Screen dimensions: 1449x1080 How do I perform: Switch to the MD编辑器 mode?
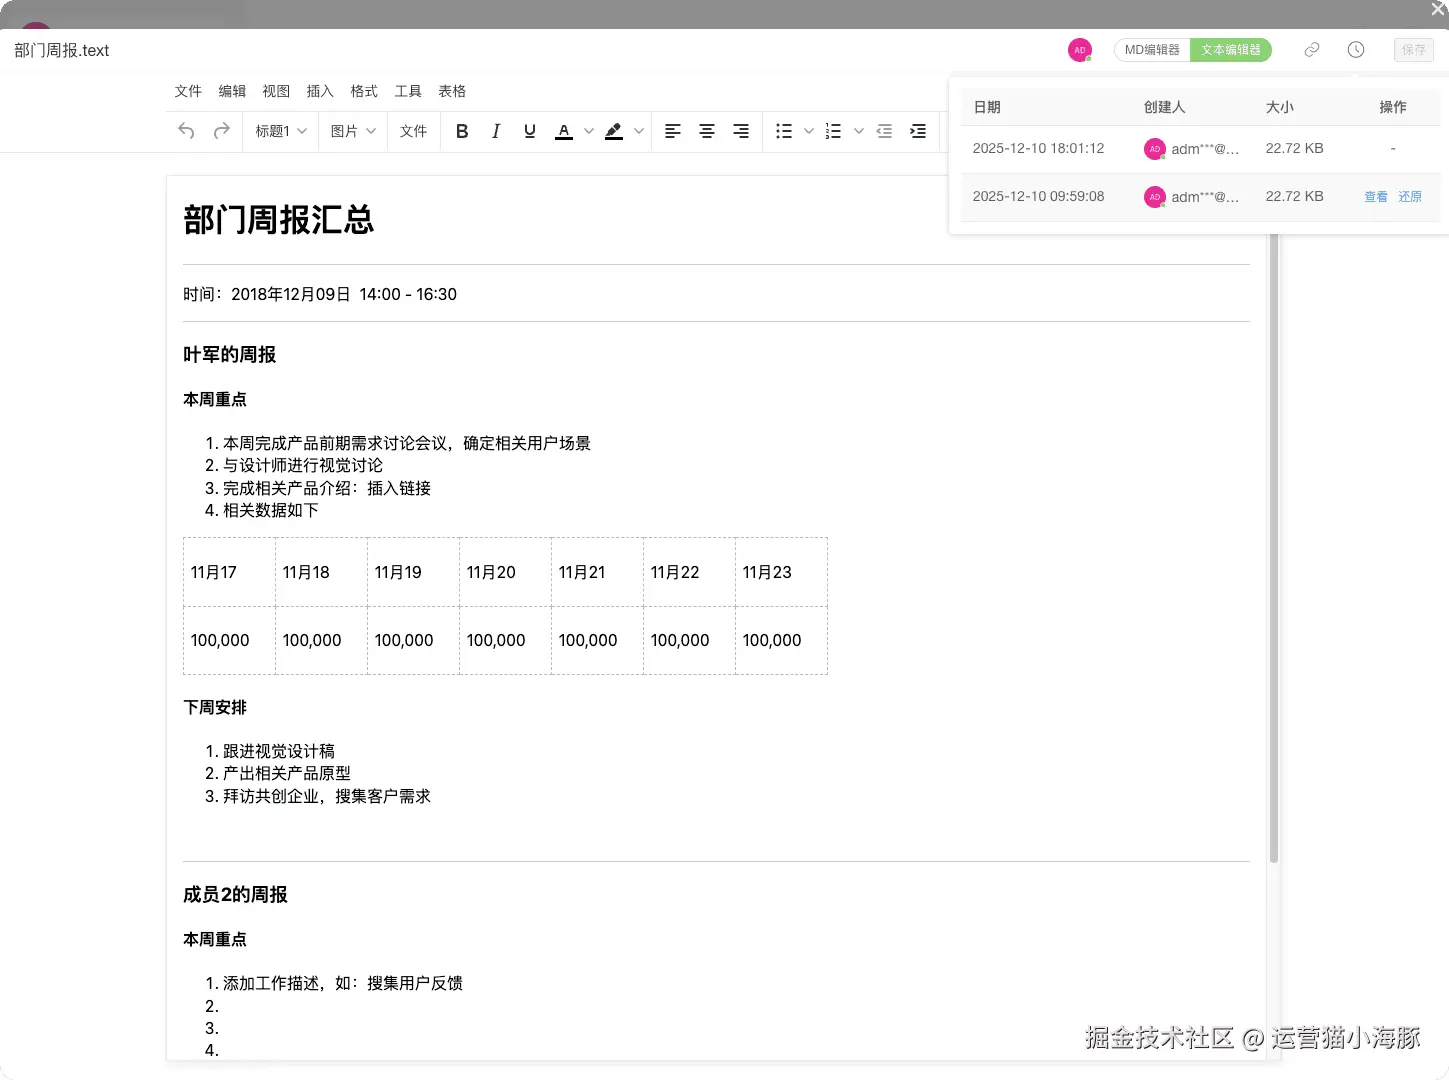tap(1152, 50)
